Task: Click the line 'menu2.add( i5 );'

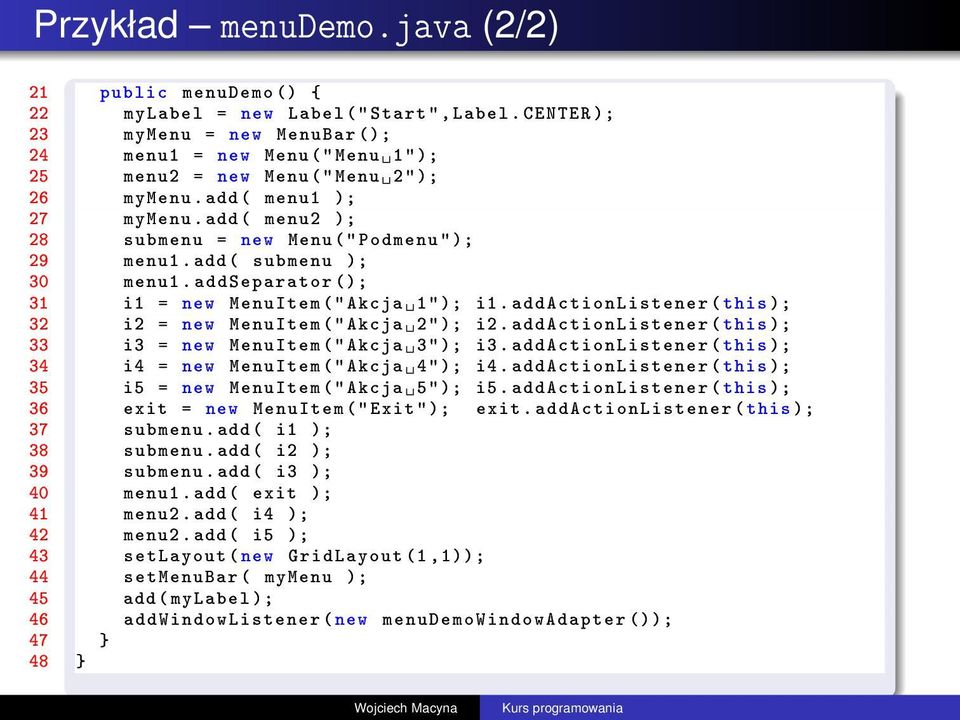Action: click(x=216, y=535)
